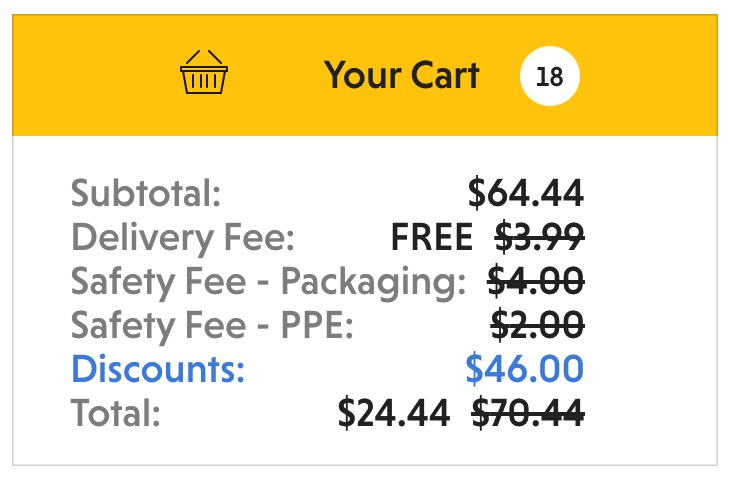Click the FREE delivery text
This screenshot has height=478, width=732.
tap(431, 238)
